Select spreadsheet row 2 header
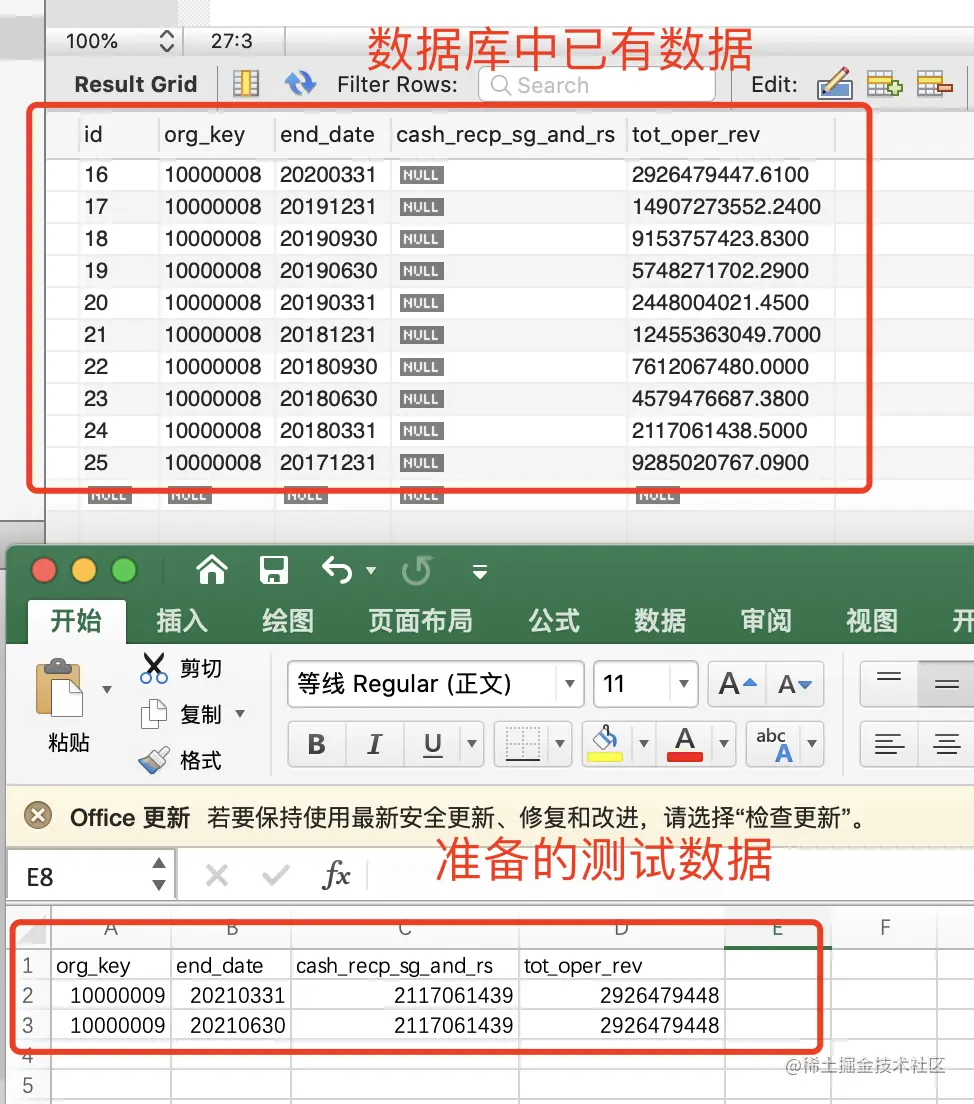 (27, 995)
